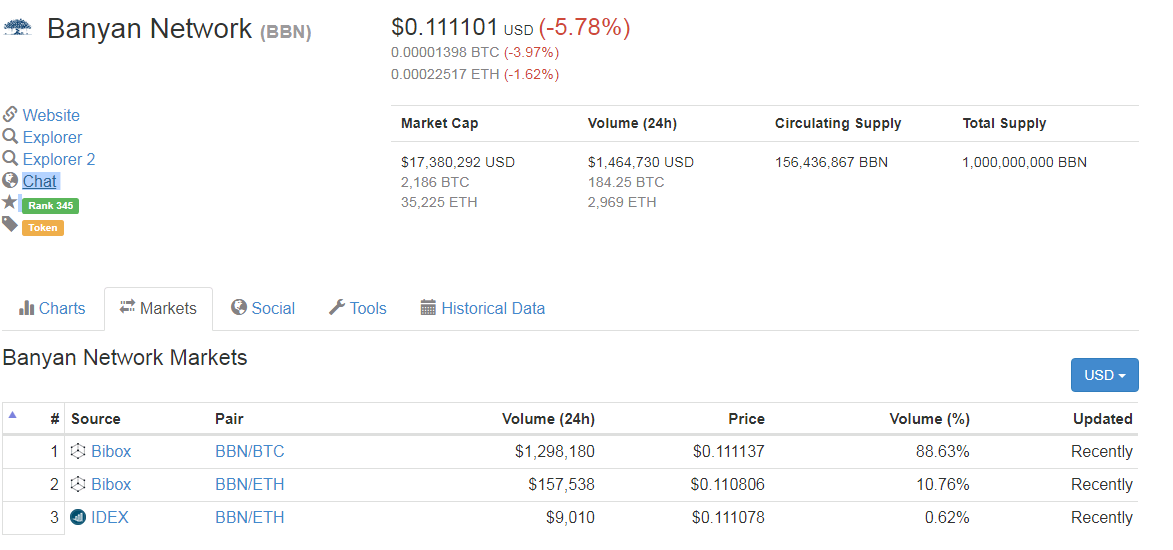Select the Tools tab
The image size is (1173, 550).
pyautogui.click(x=357, y=308)
